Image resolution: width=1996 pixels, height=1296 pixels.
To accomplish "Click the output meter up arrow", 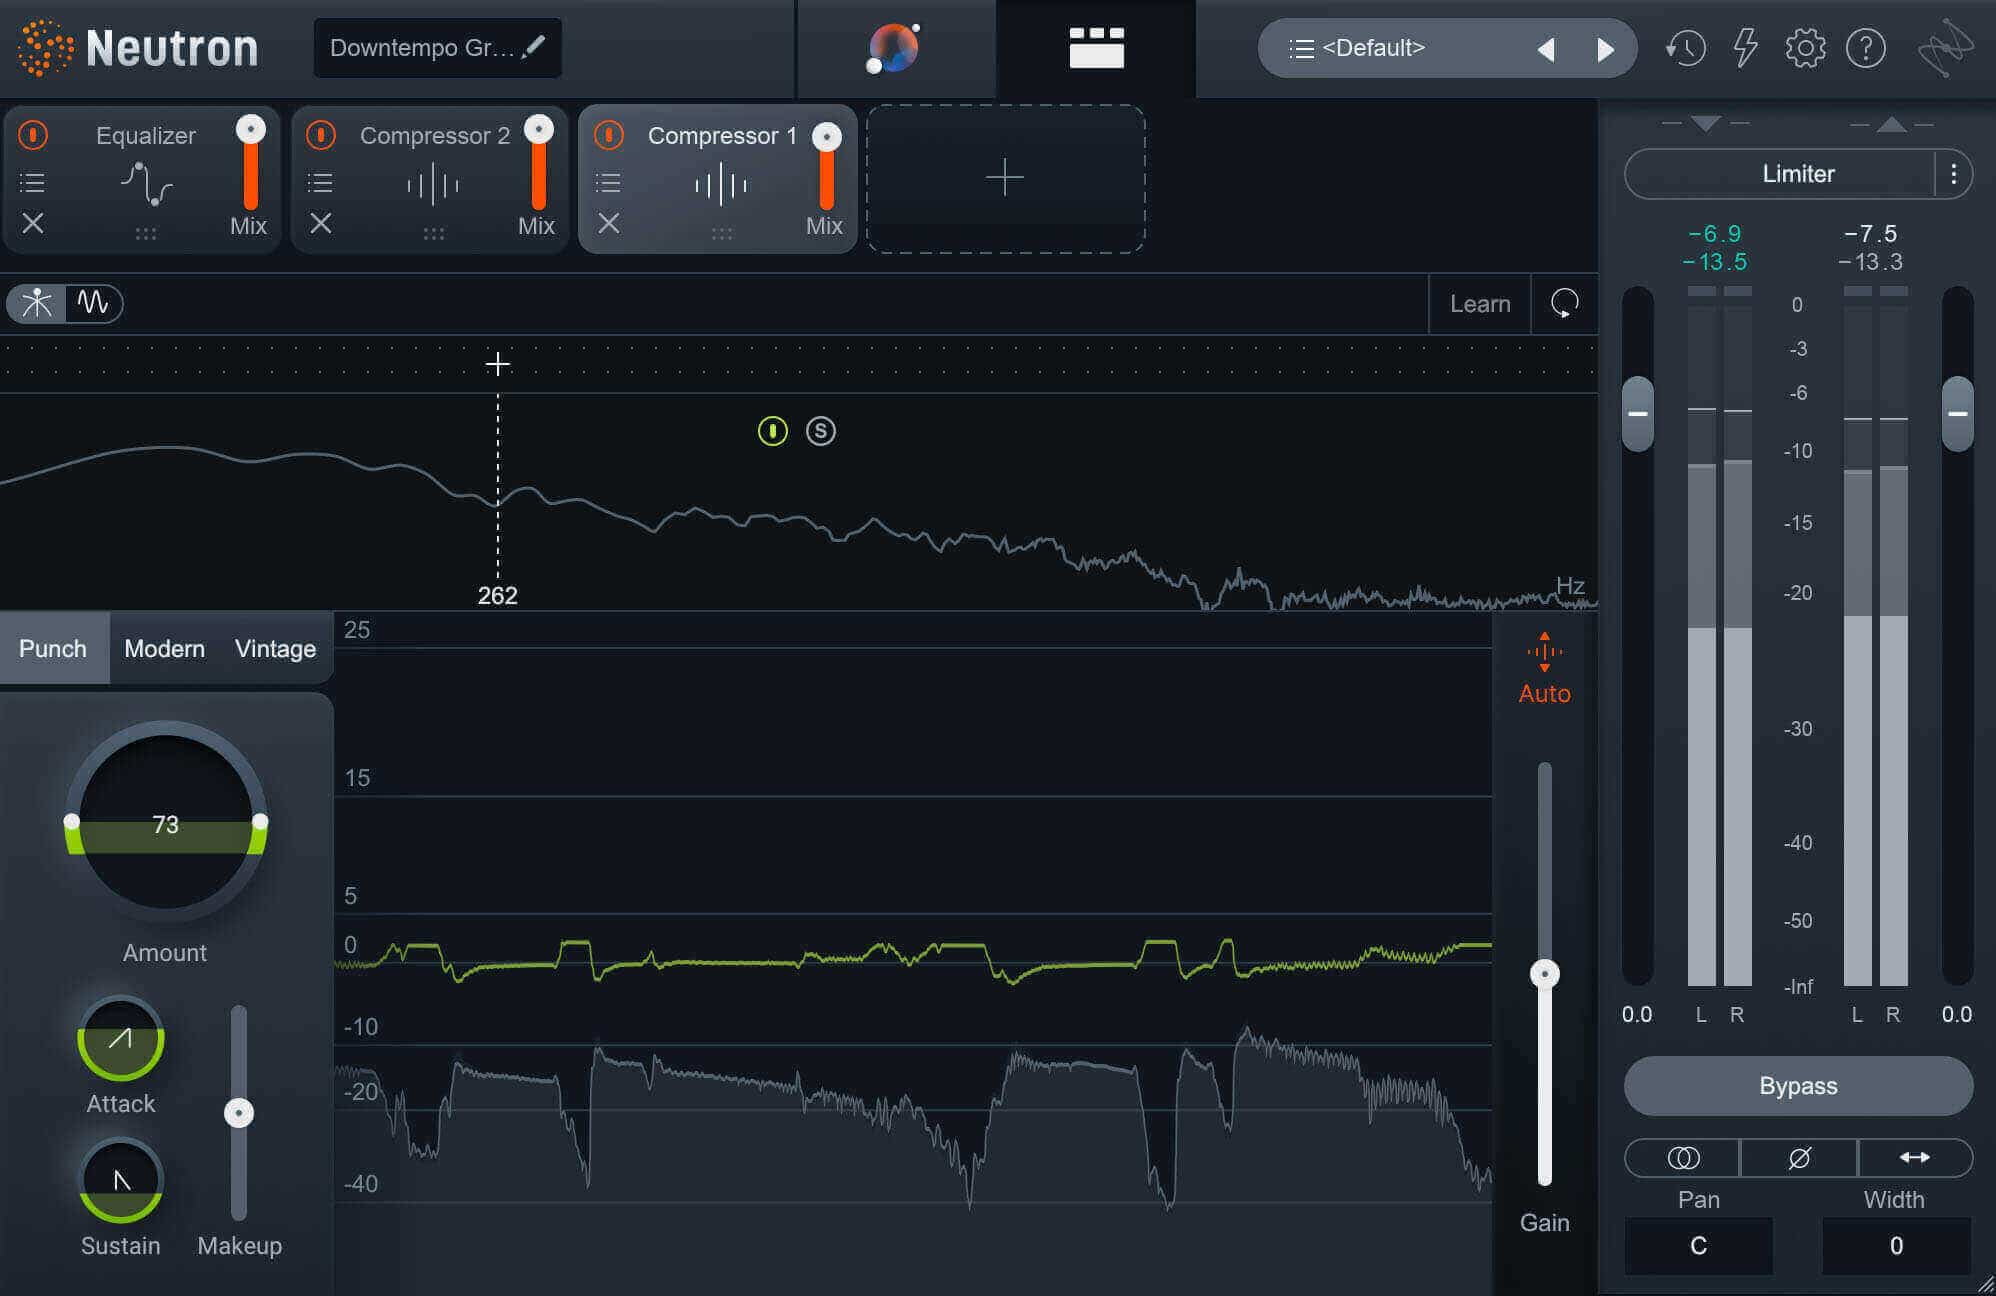I will tap(1891, 124).
